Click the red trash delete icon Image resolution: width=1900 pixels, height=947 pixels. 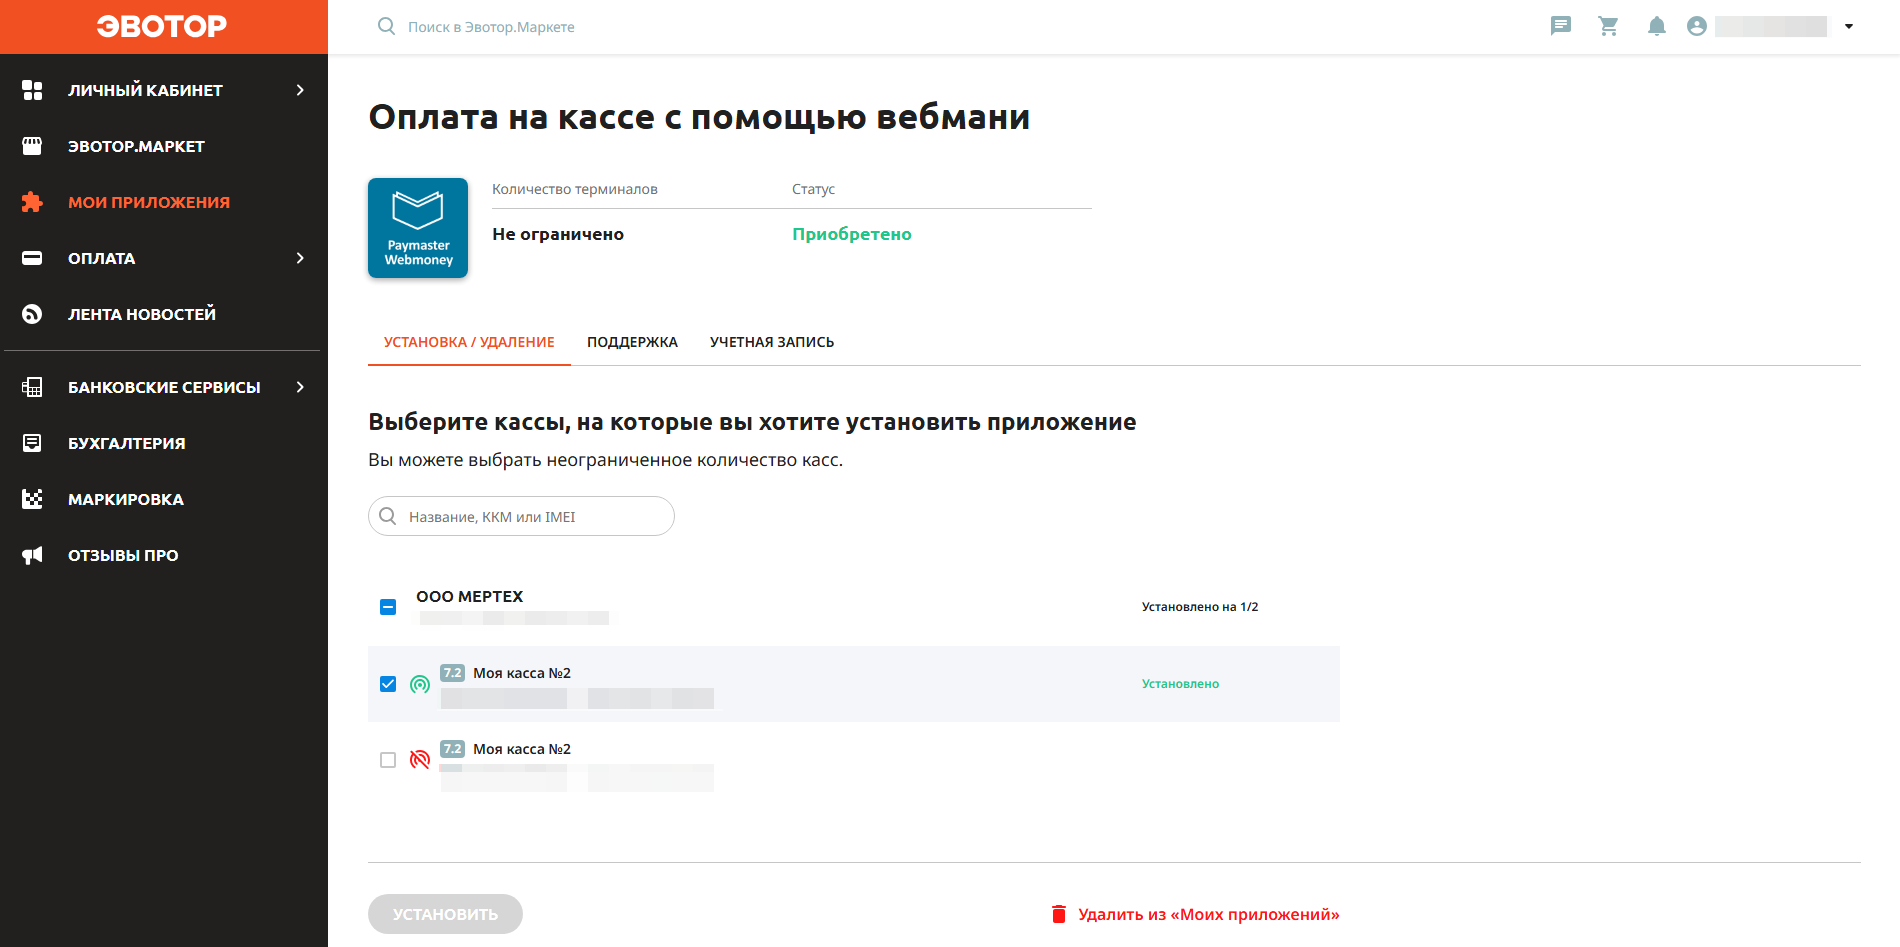coord(1059,914)
